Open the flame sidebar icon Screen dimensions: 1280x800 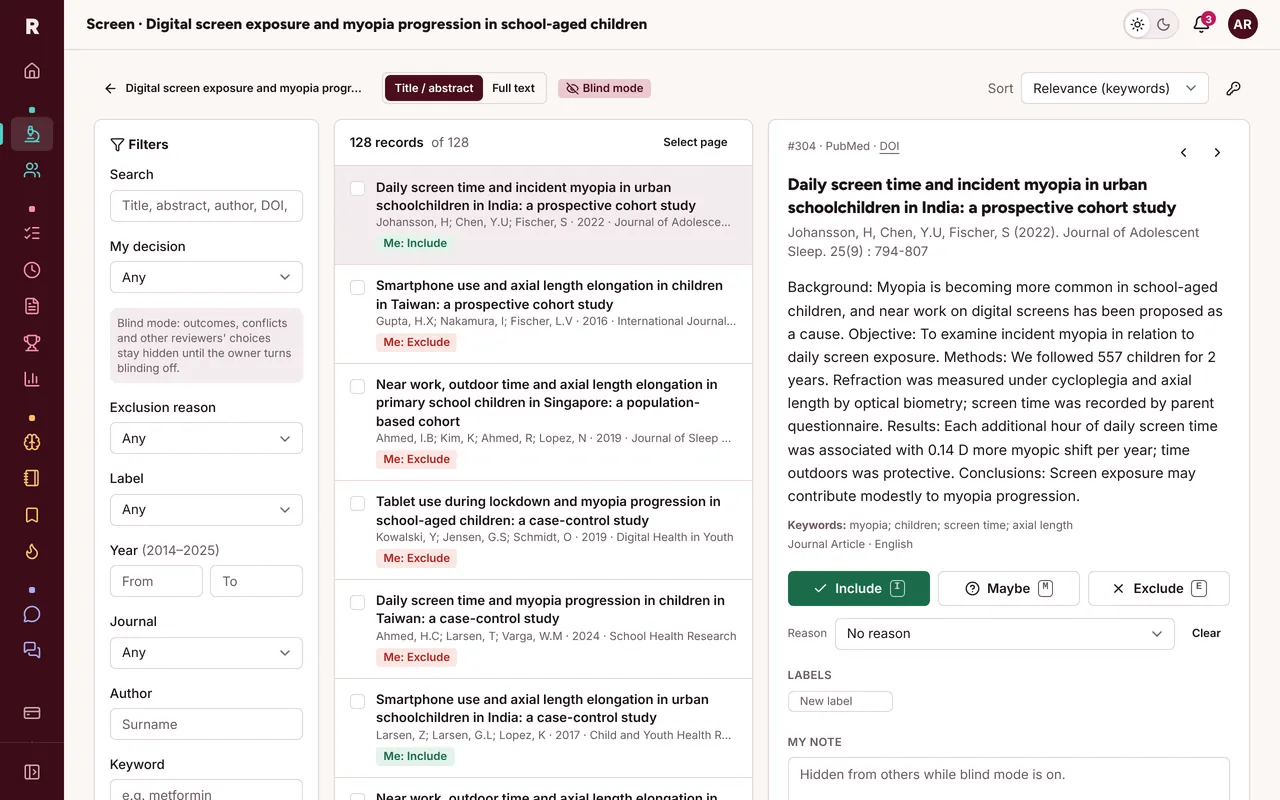coord(32,551)
